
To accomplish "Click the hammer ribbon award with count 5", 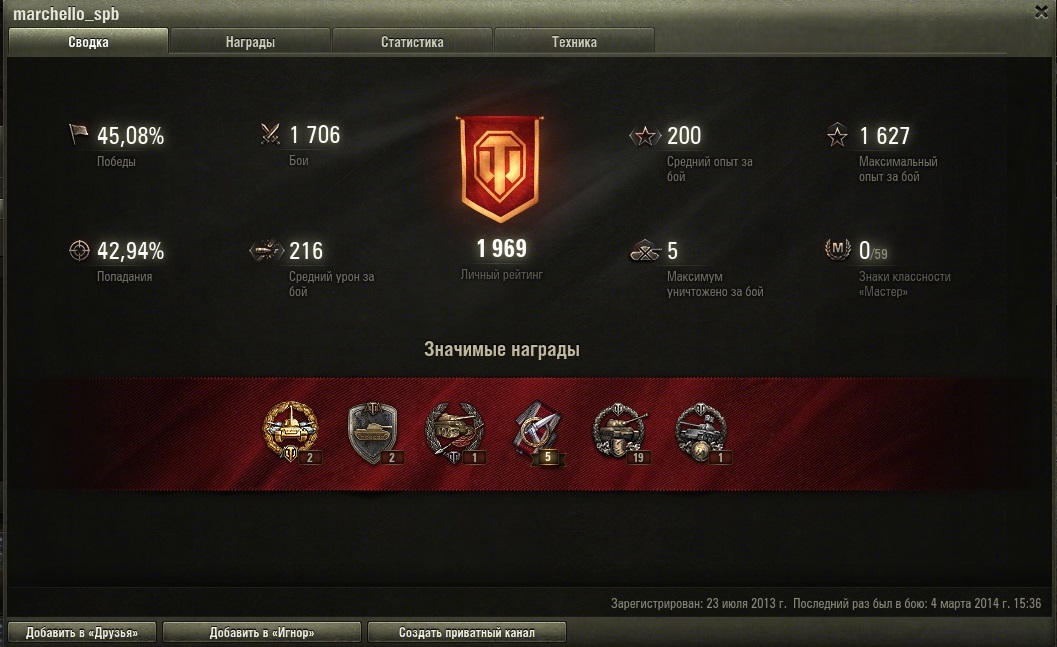I will (537, 431).
